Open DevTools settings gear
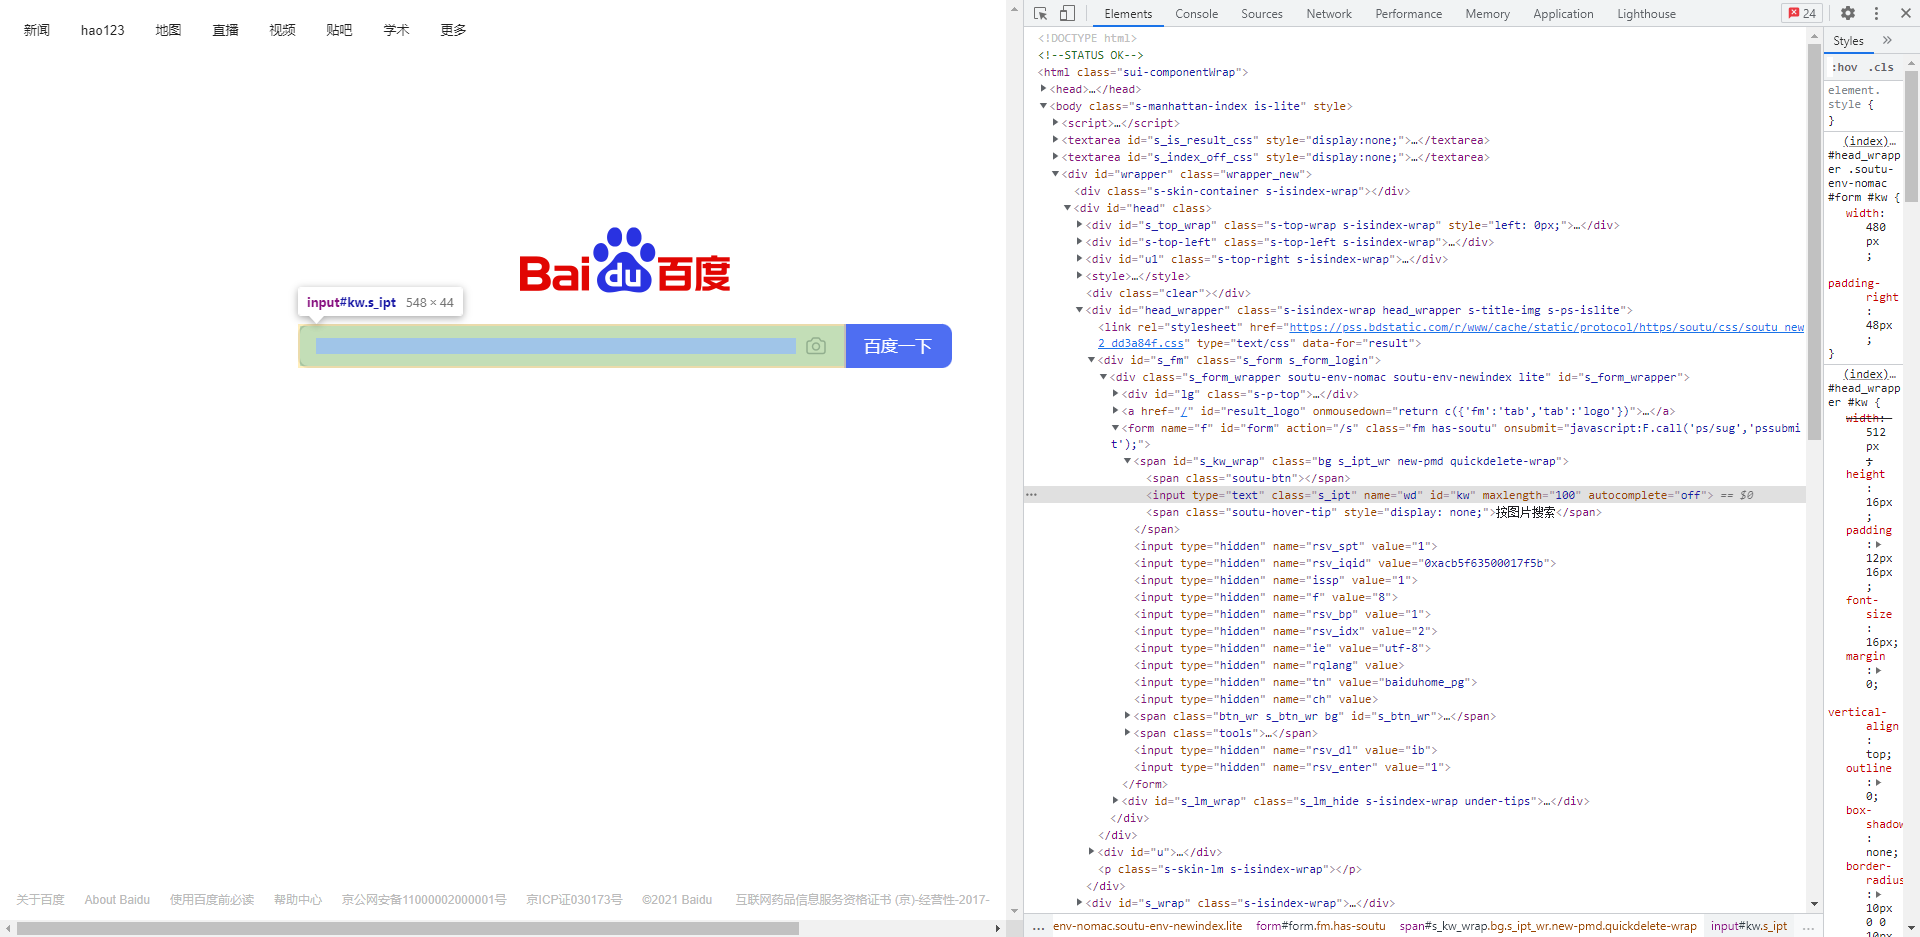The width and height of the screenshot is (1920, 937). (x=1848, y=14)
